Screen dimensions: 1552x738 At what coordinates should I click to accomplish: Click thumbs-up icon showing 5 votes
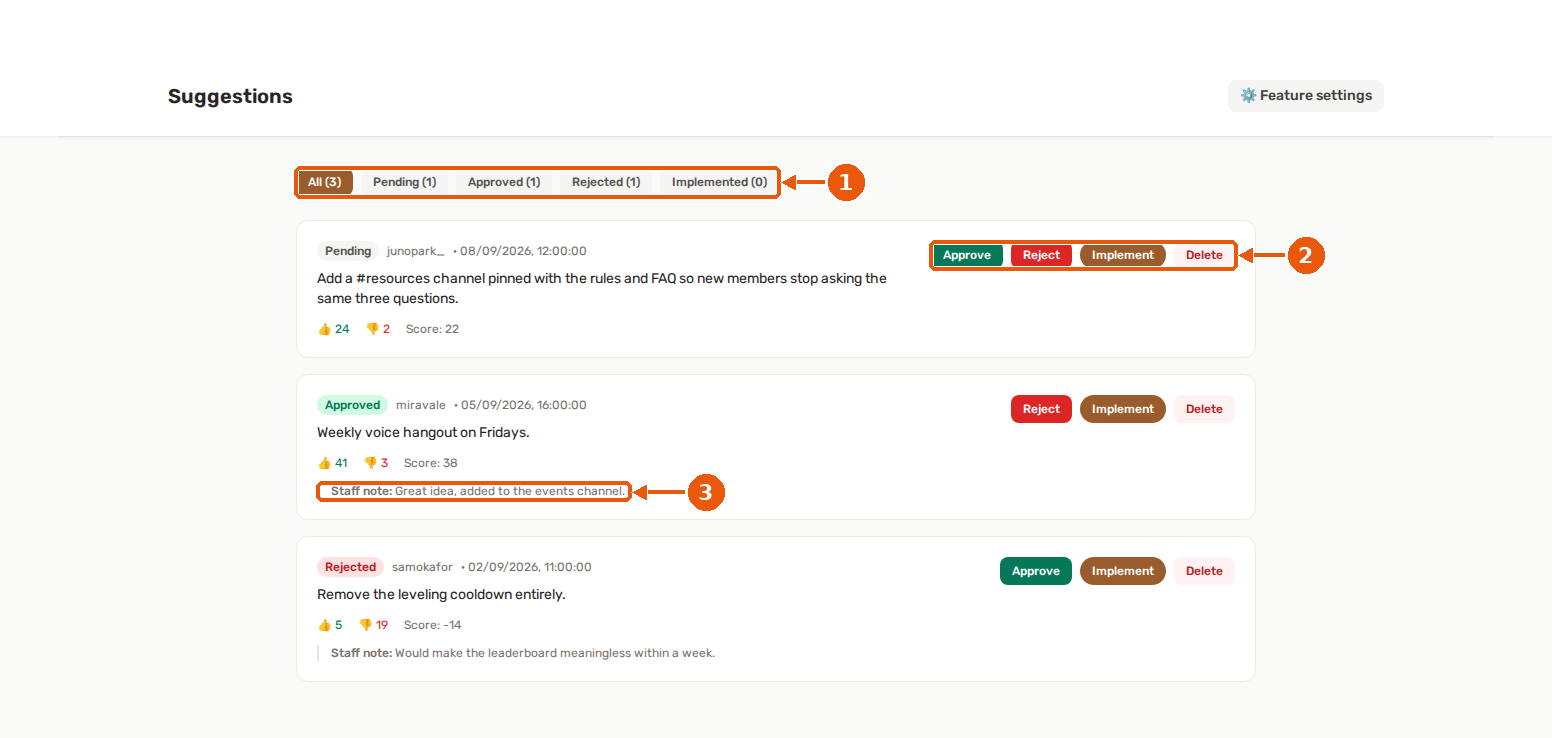pos(324,625)
